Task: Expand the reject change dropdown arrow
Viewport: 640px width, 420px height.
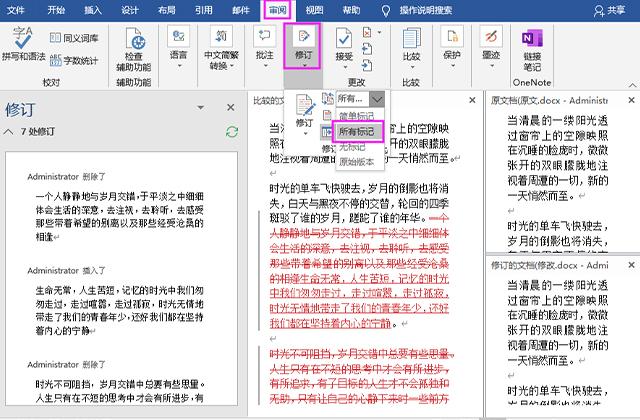Action: click(379, 32)
